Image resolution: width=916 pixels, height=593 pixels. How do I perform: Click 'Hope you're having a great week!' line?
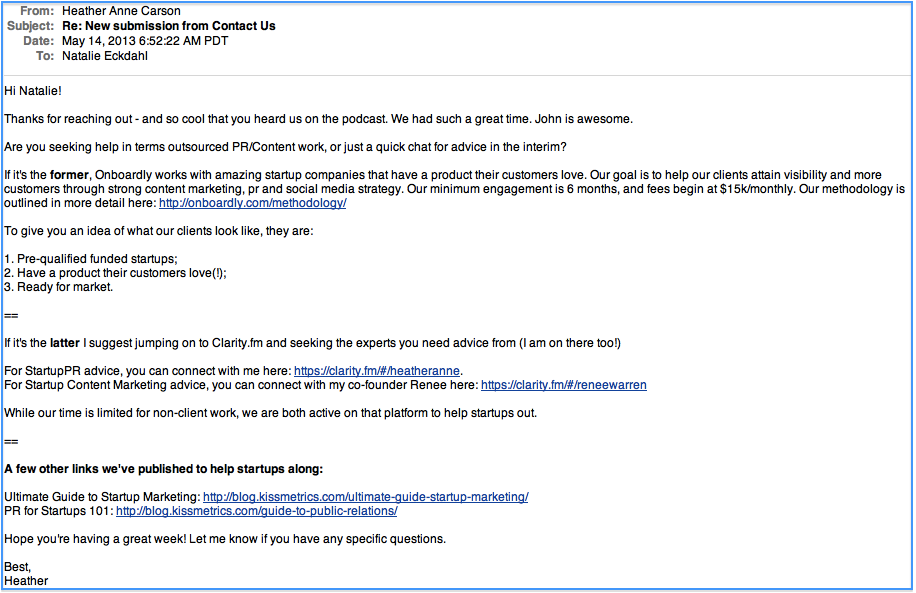pyautogui.click(x=225, y=539)
